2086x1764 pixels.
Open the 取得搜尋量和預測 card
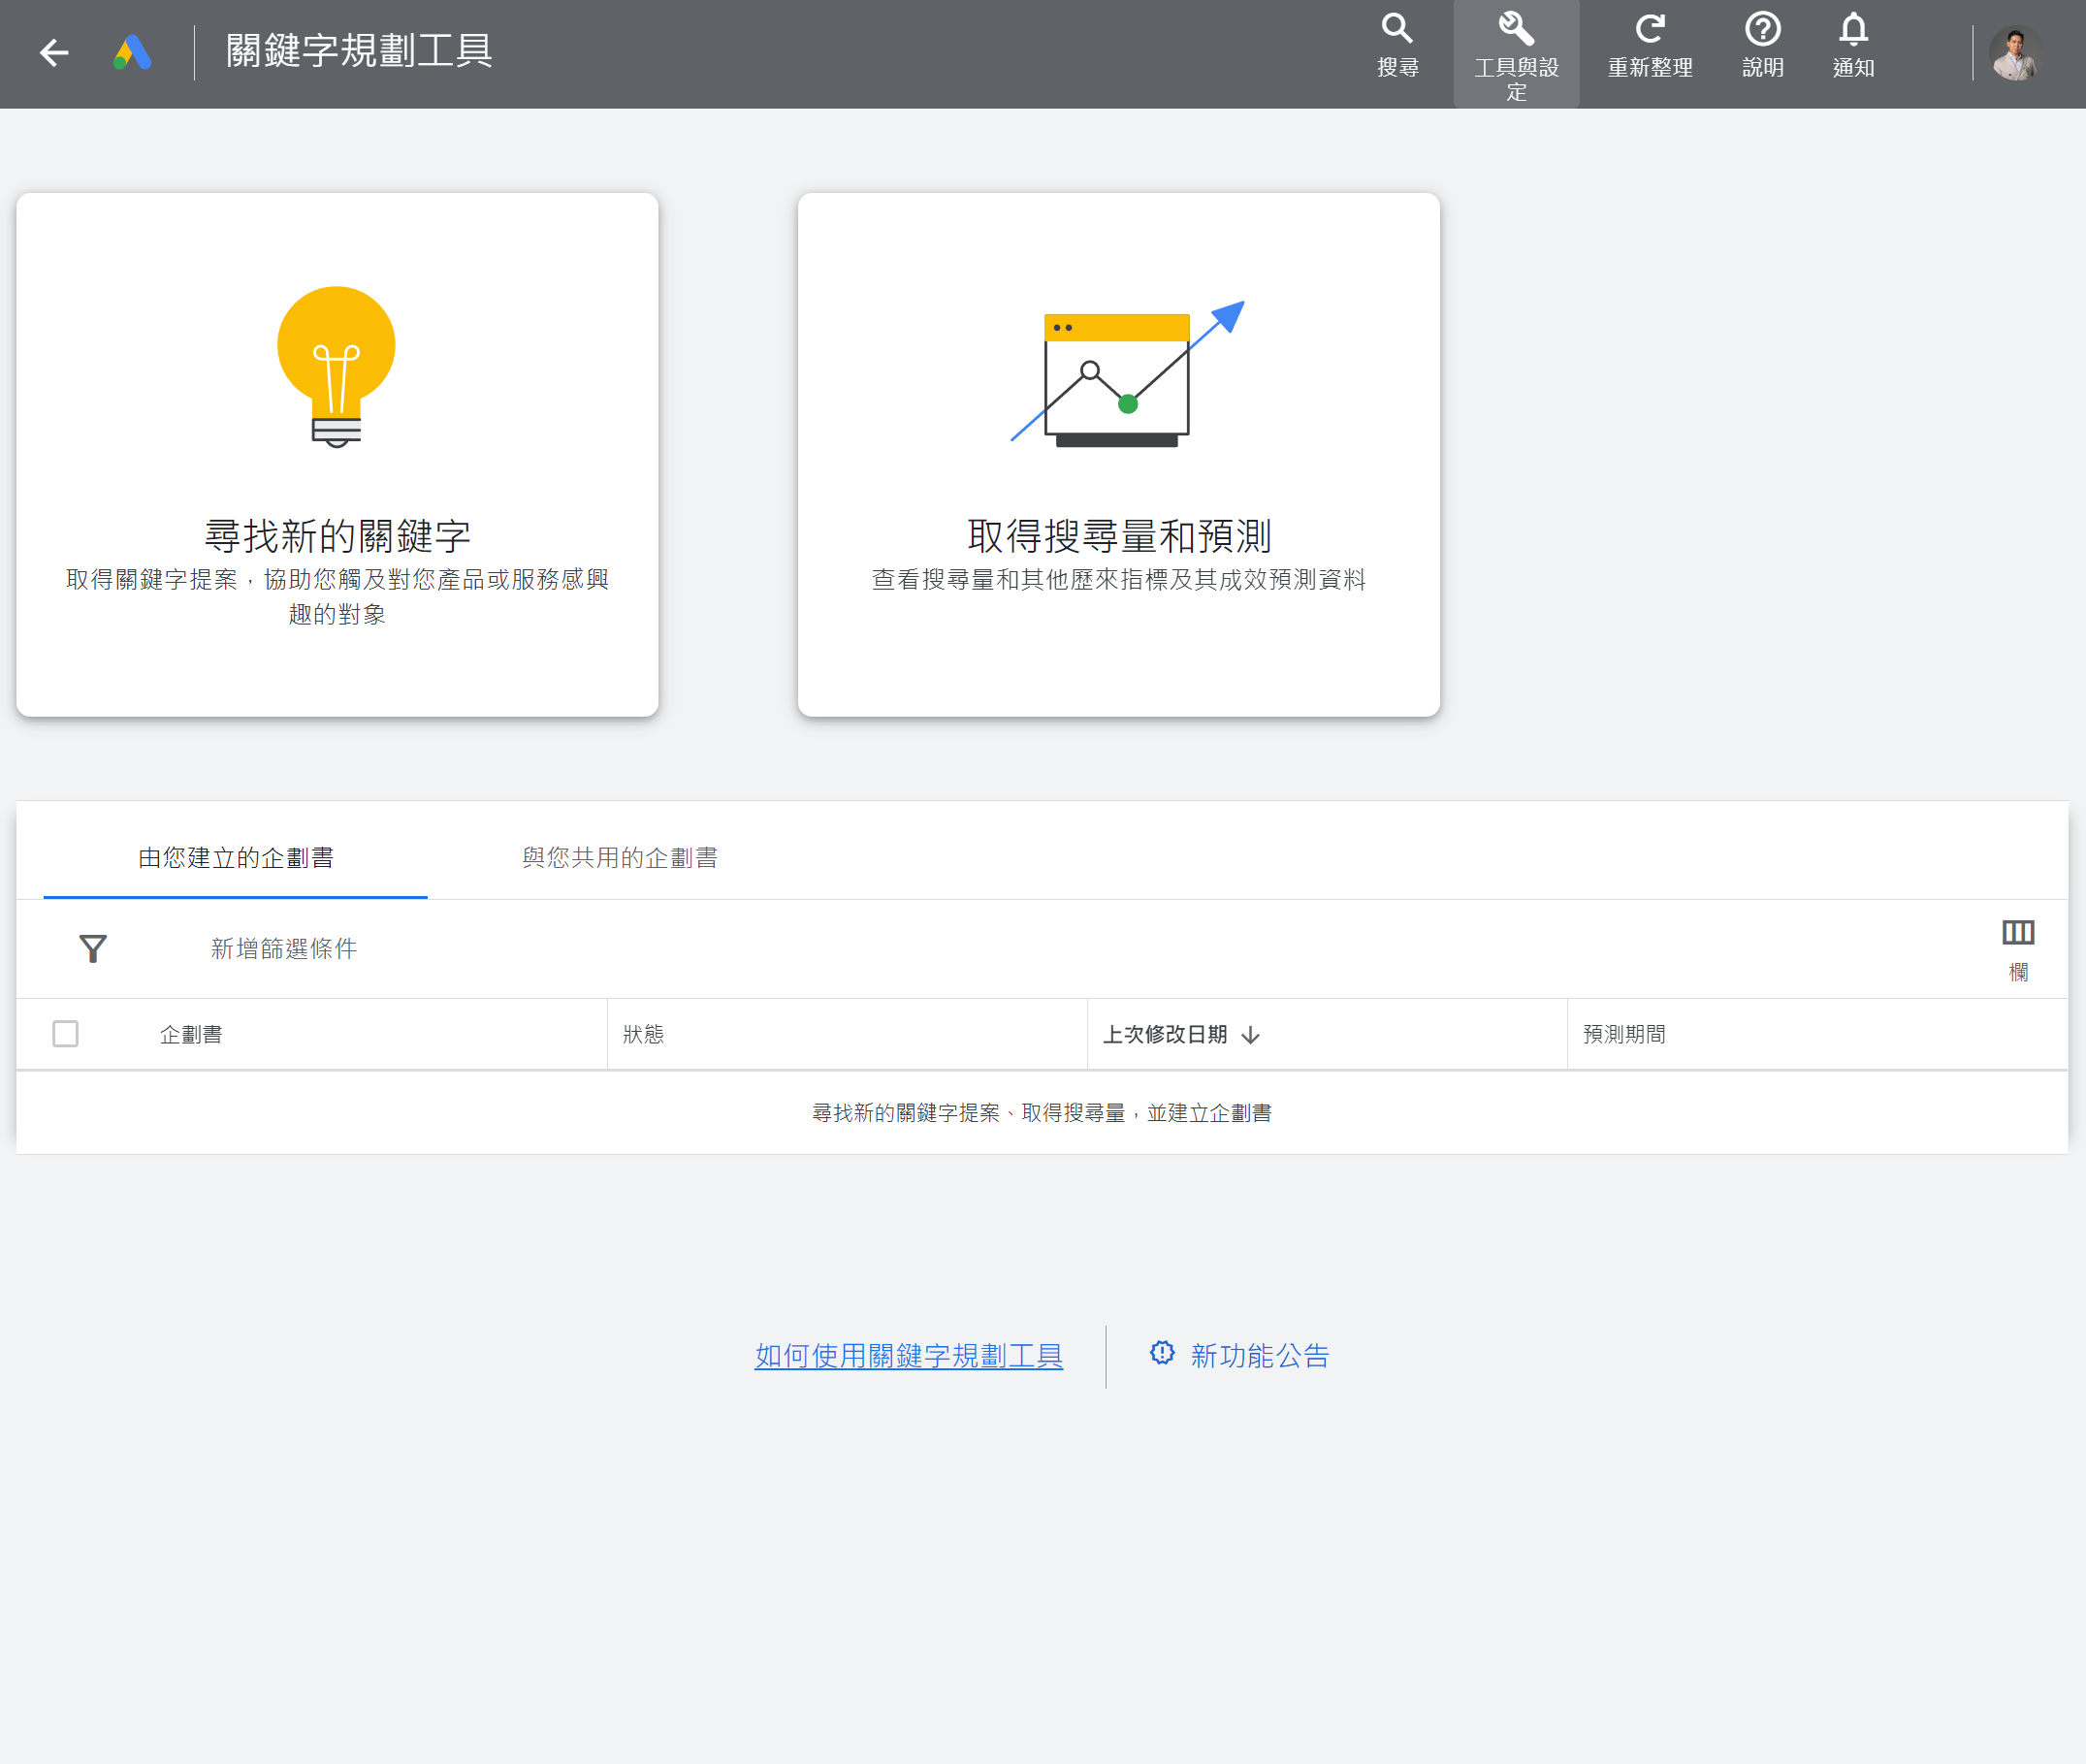coord(1118,455)
